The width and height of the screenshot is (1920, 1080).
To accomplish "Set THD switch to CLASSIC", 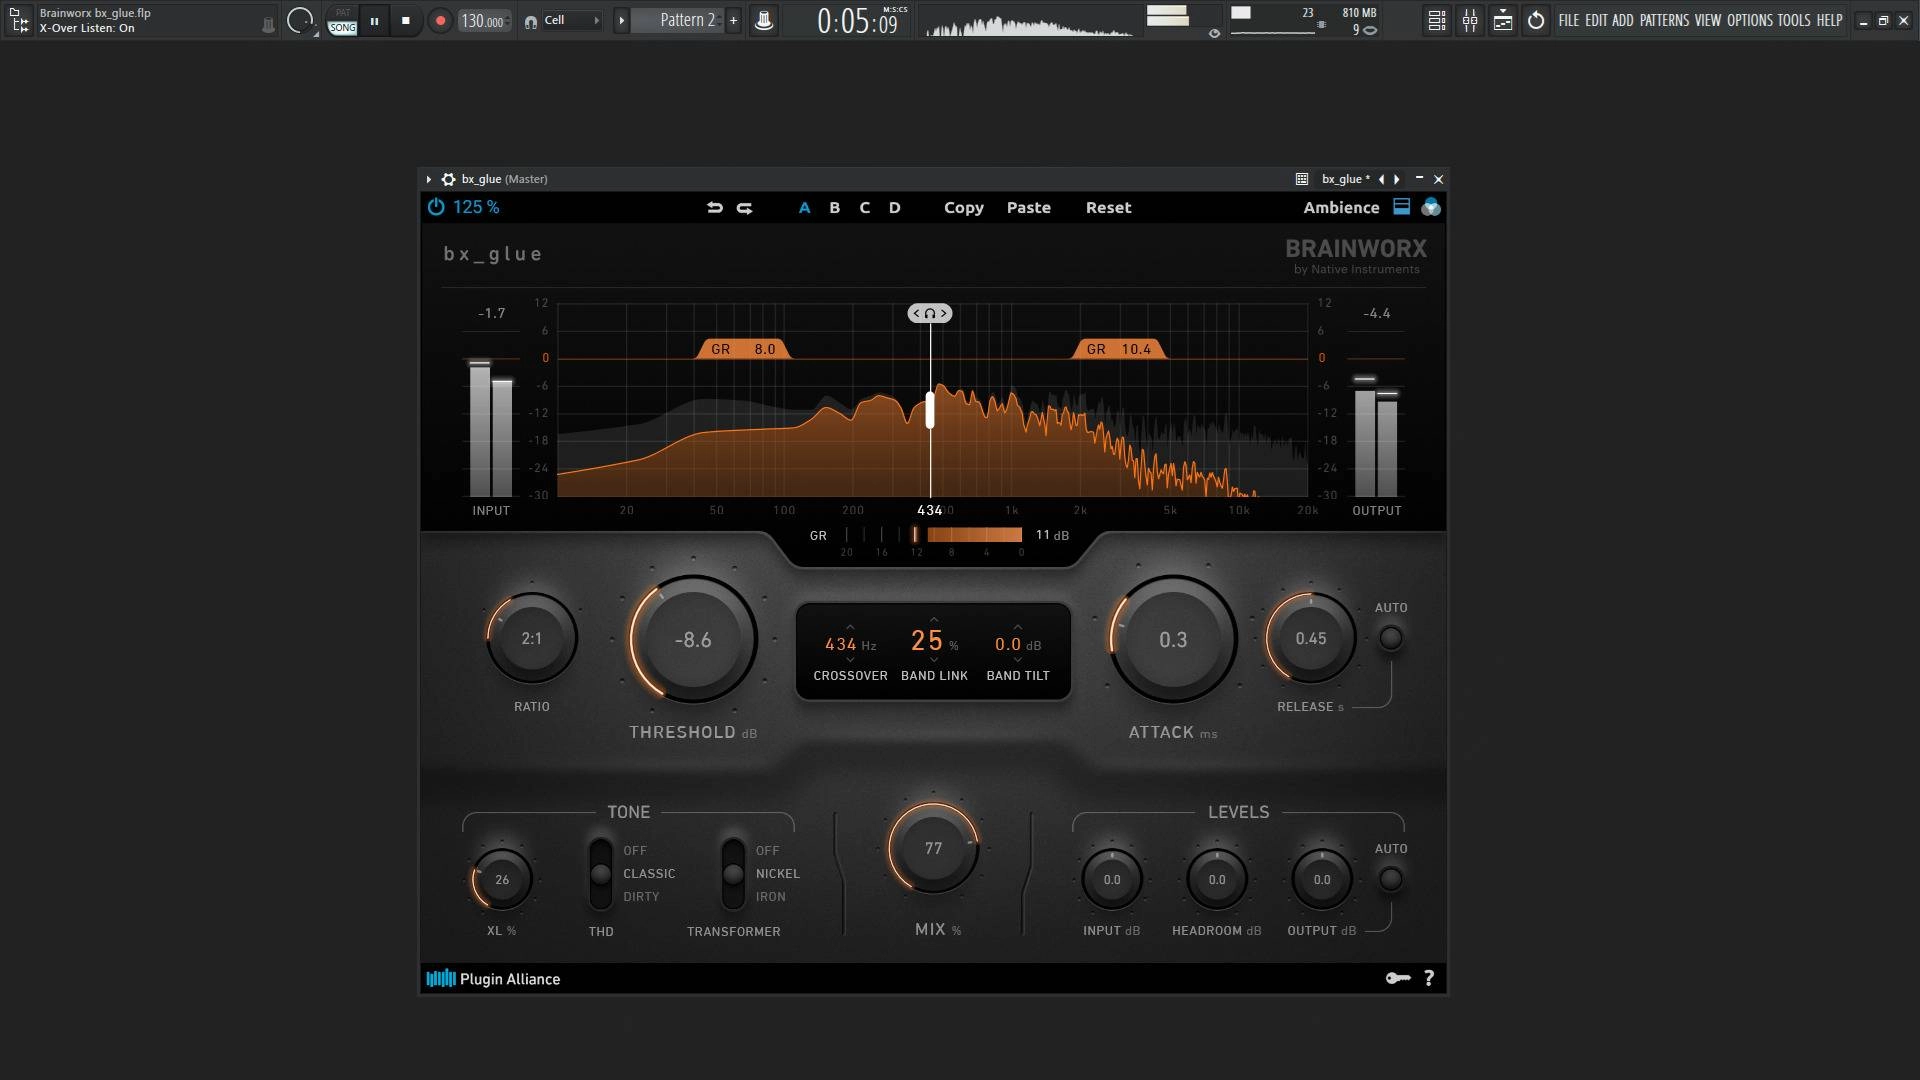I will point(649,874).
